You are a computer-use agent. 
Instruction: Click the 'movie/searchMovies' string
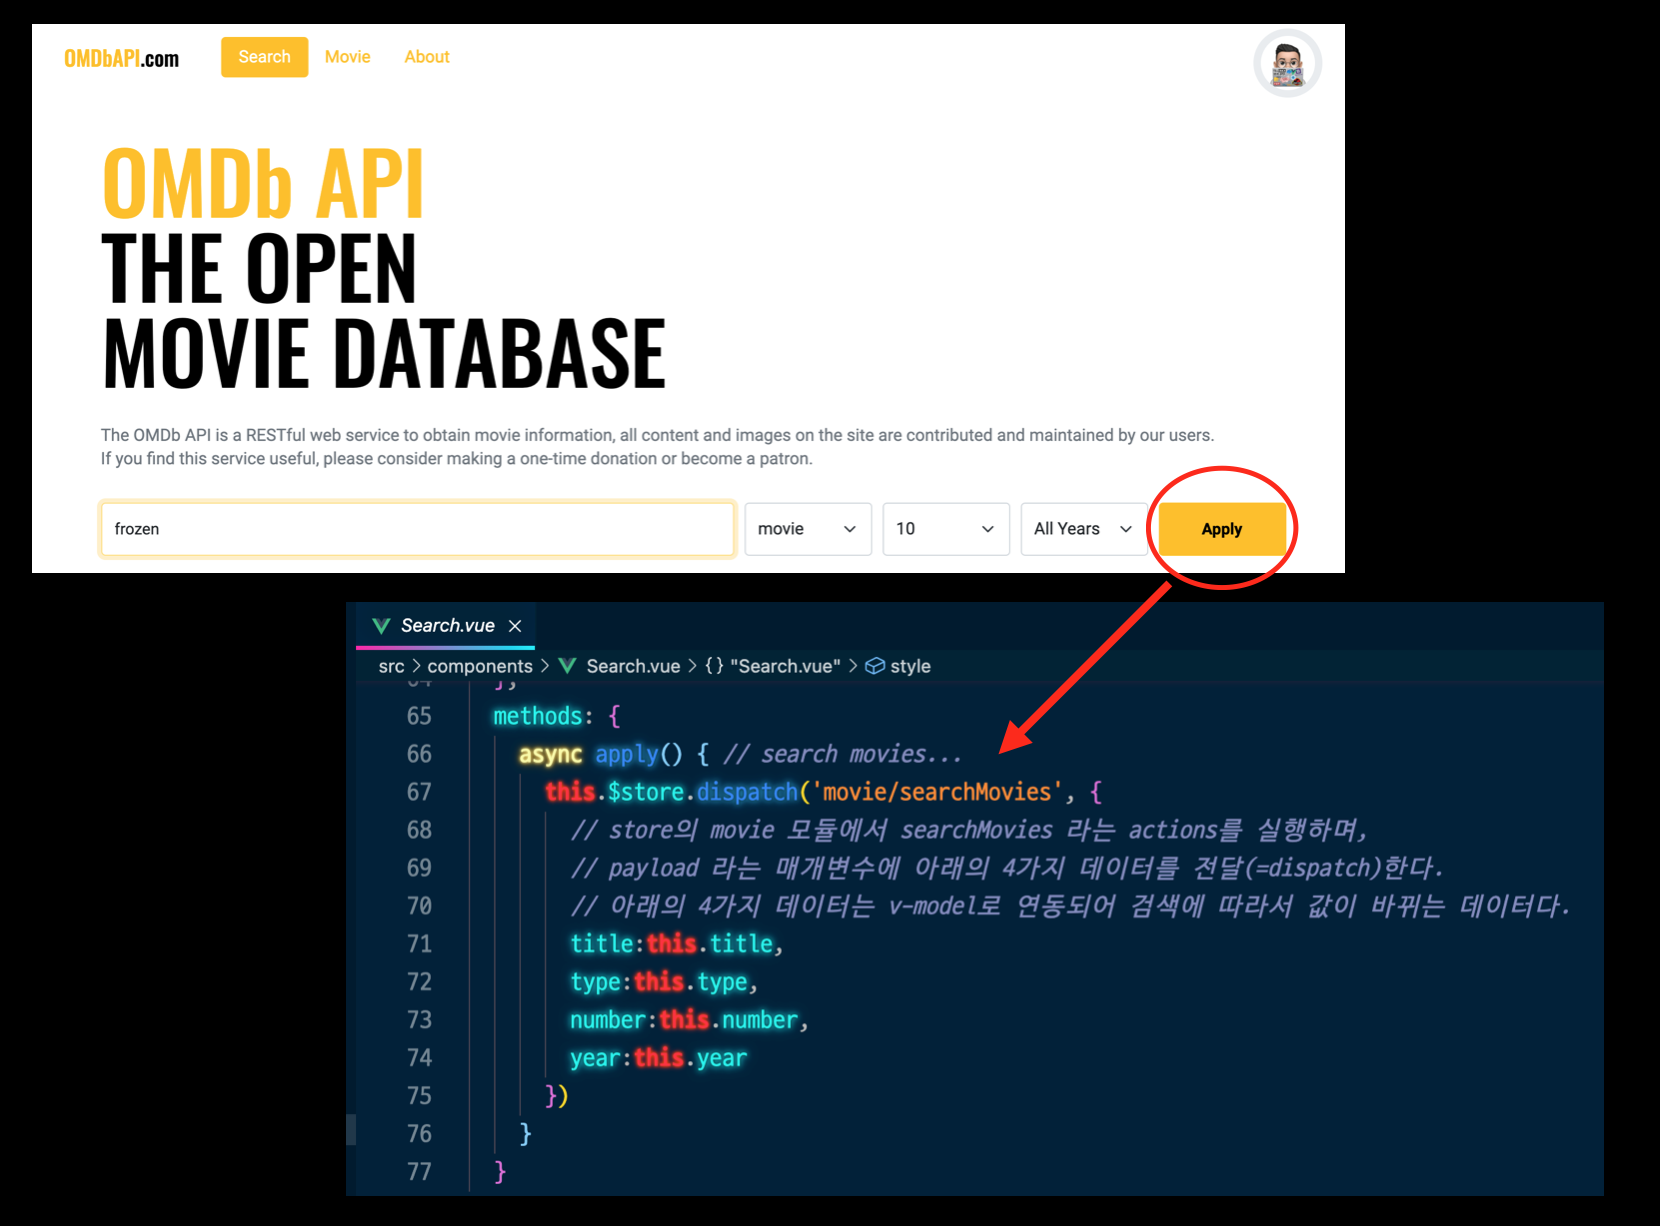coord(937,792)
